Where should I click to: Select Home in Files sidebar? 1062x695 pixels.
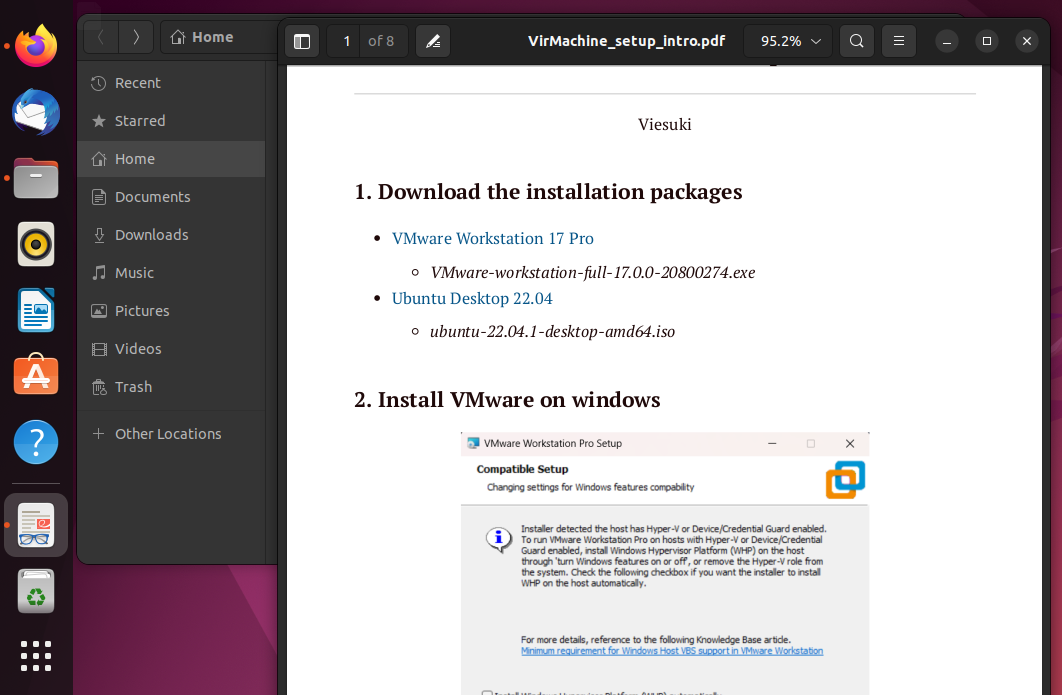tap(171, 159)
